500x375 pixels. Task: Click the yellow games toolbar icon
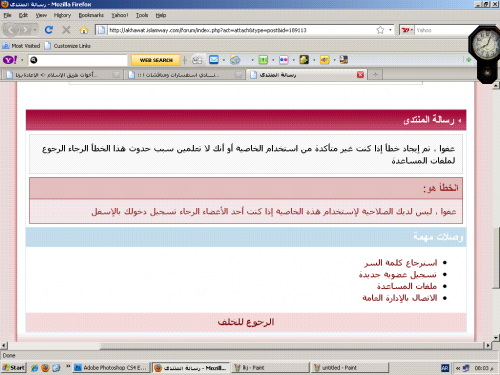click(x=304, y=60)
